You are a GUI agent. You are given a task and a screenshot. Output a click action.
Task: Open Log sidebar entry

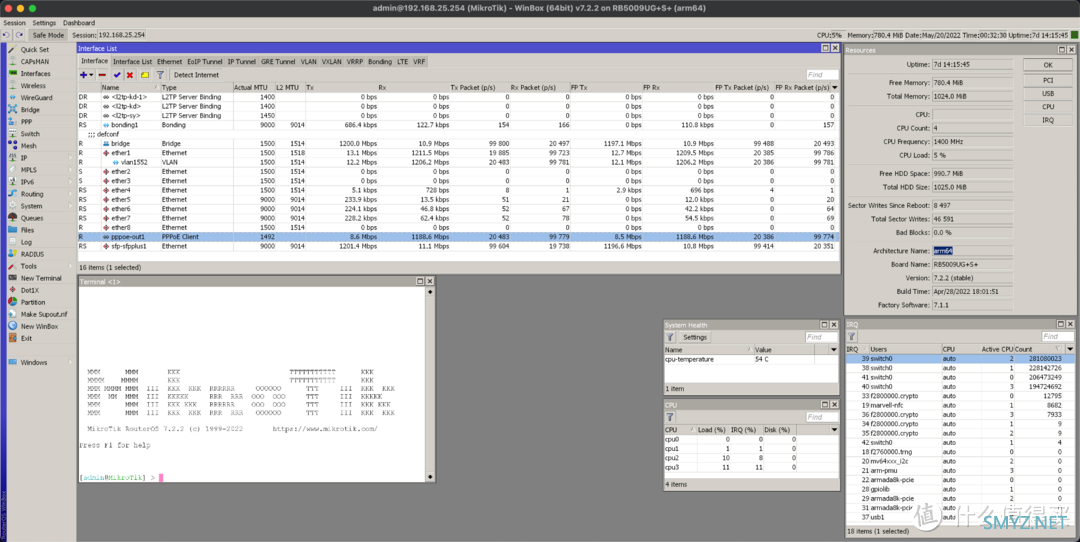(x=25, y=242)
